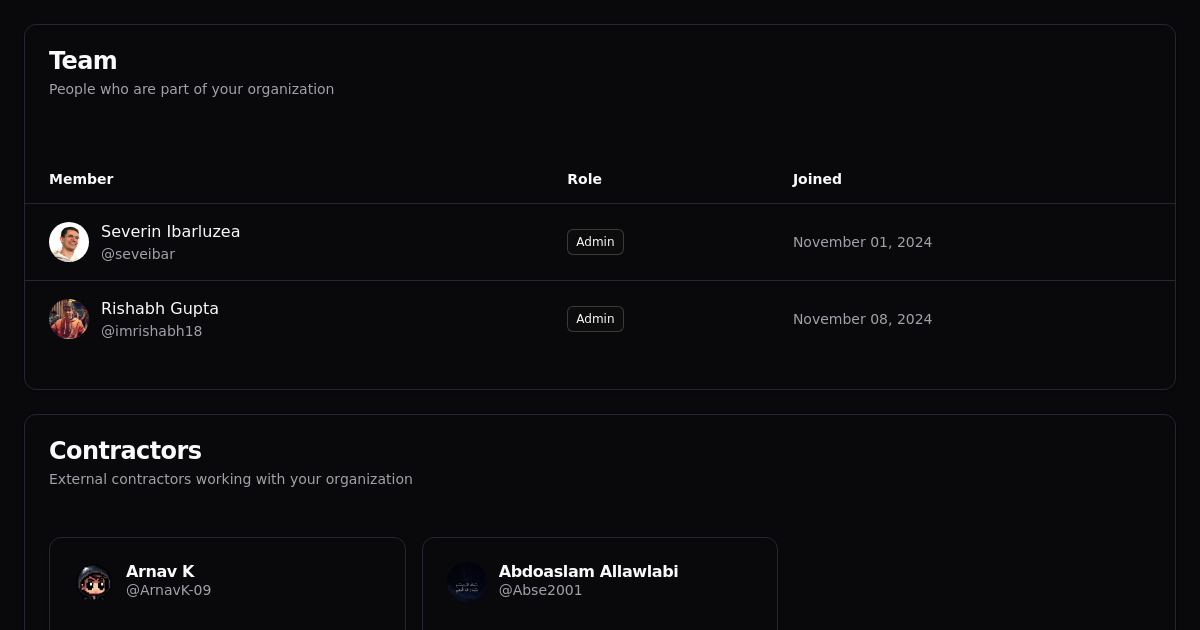Select the Joined column header
The image size is (1200, 630).
click(817, 179)
